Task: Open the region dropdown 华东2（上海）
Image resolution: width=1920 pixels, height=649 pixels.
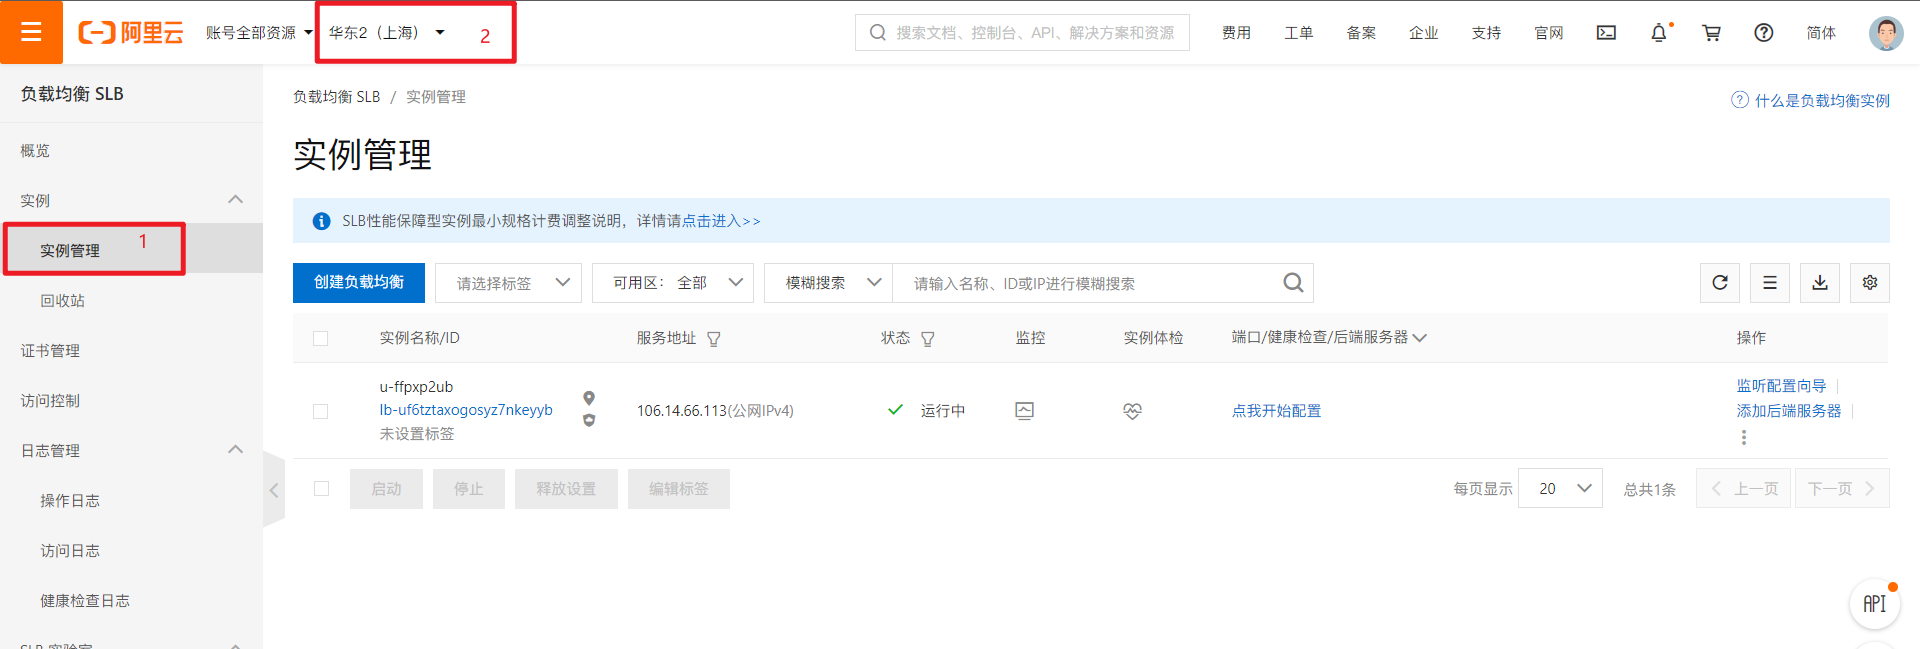Action: click(x=387, y=33)
